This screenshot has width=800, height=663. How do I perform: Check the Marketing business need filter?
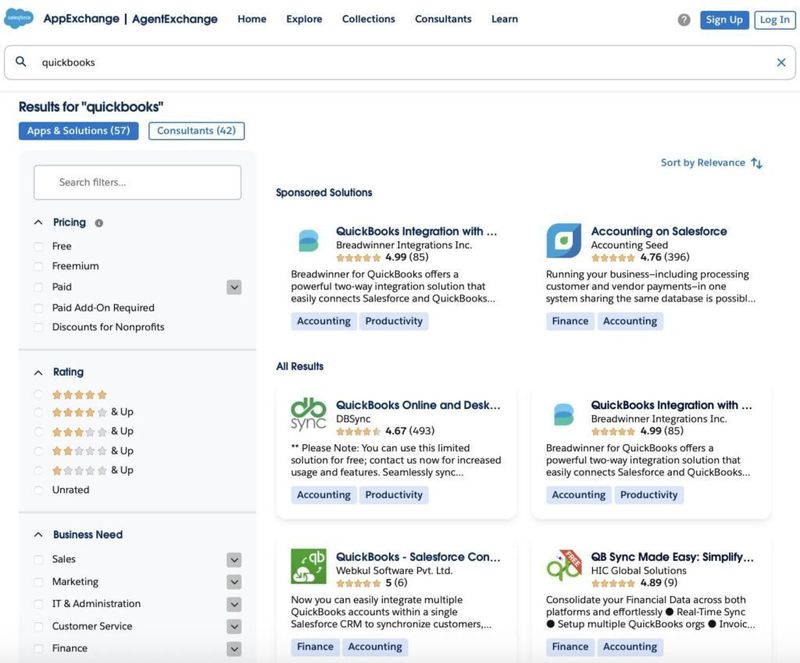pyautogui.click(x=38, y=582)
